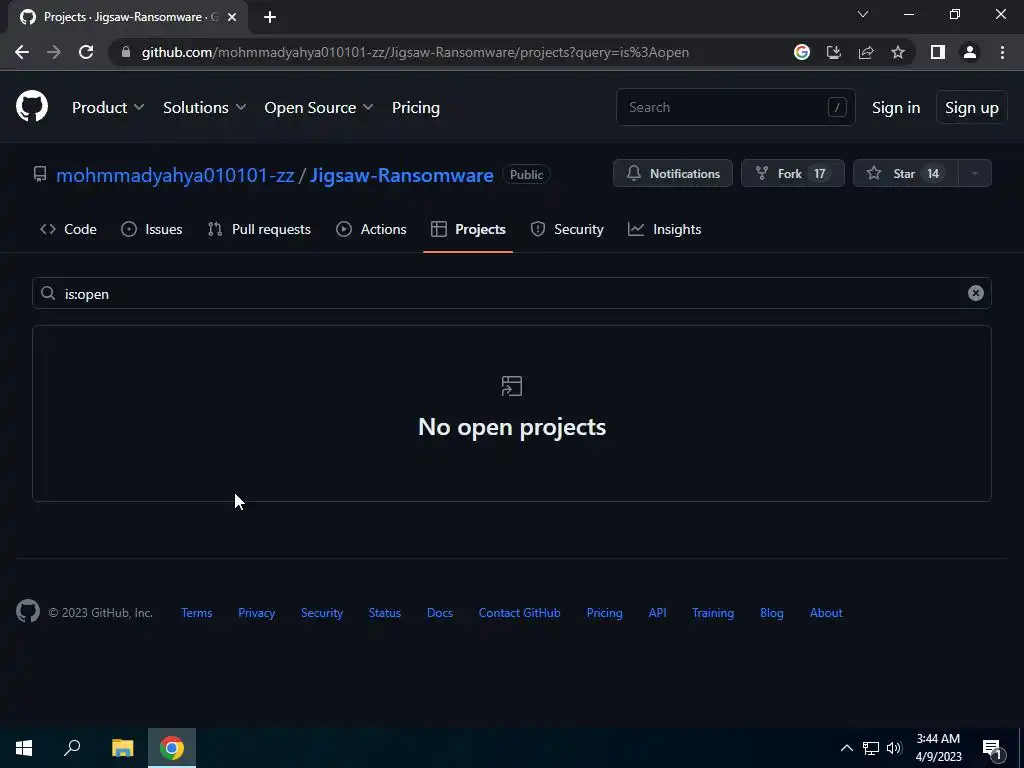This screenshot has width=1024, height=768.
Task: Open the API footer link
Action: pyautogui.click(x=658, y=613)
